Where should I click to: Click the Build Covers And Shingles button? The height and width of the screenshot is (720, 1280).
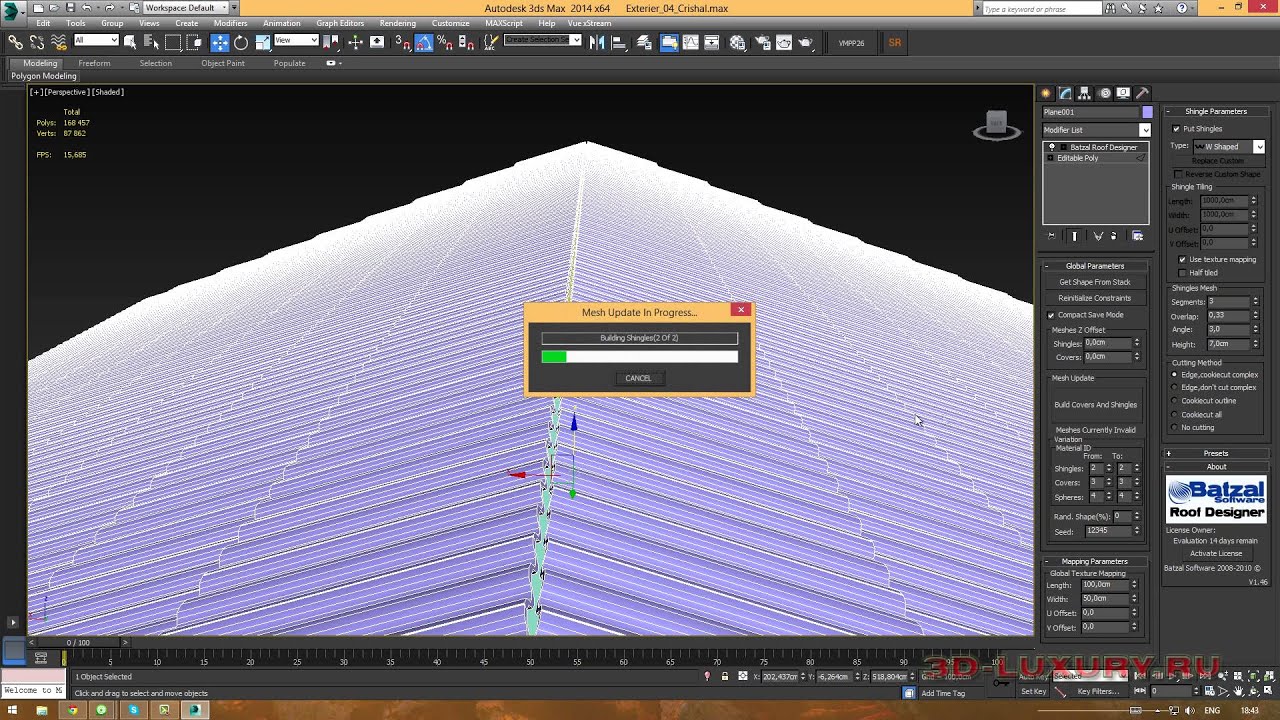click(x=1095, y=405)
